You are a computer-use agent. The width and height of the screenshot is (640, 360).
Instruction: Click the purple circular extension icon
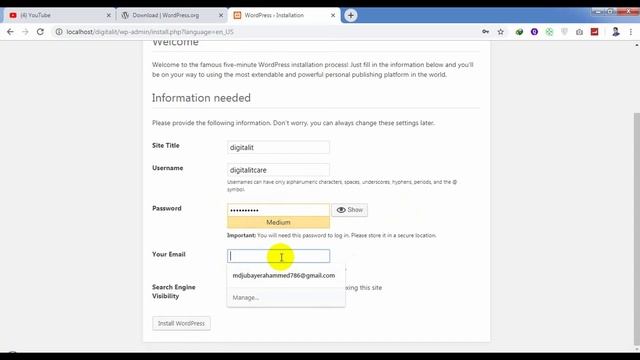coord(534,32)
